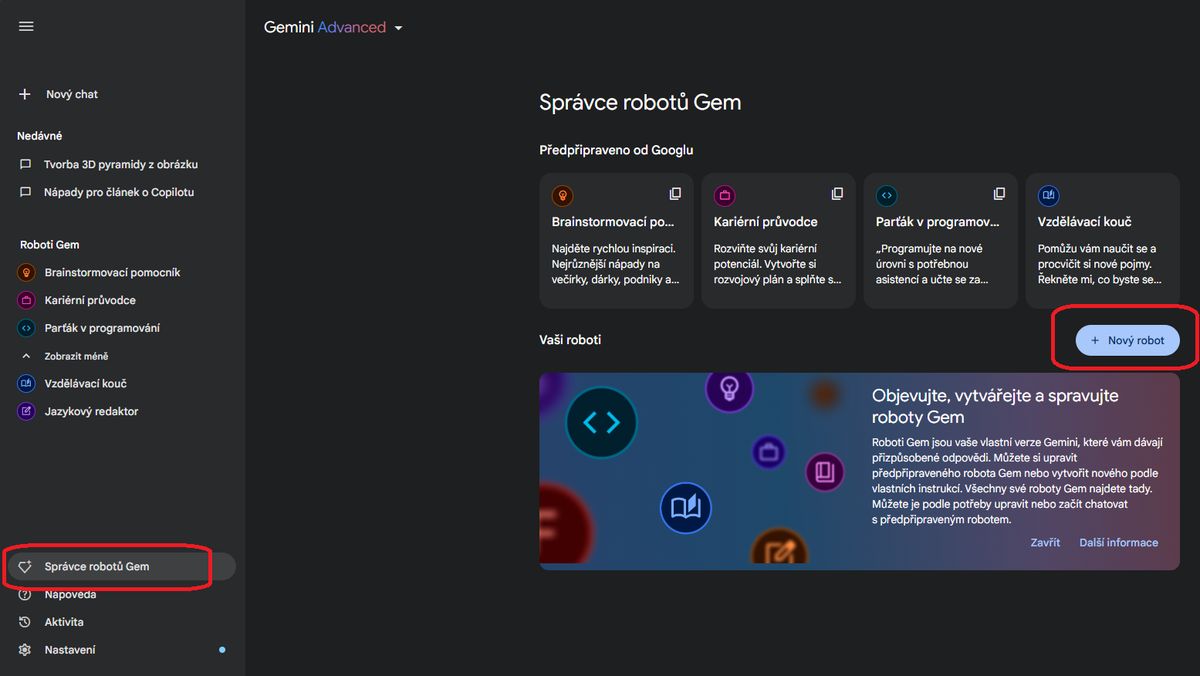Open Nápověda in the sidebar

[70, 594]
